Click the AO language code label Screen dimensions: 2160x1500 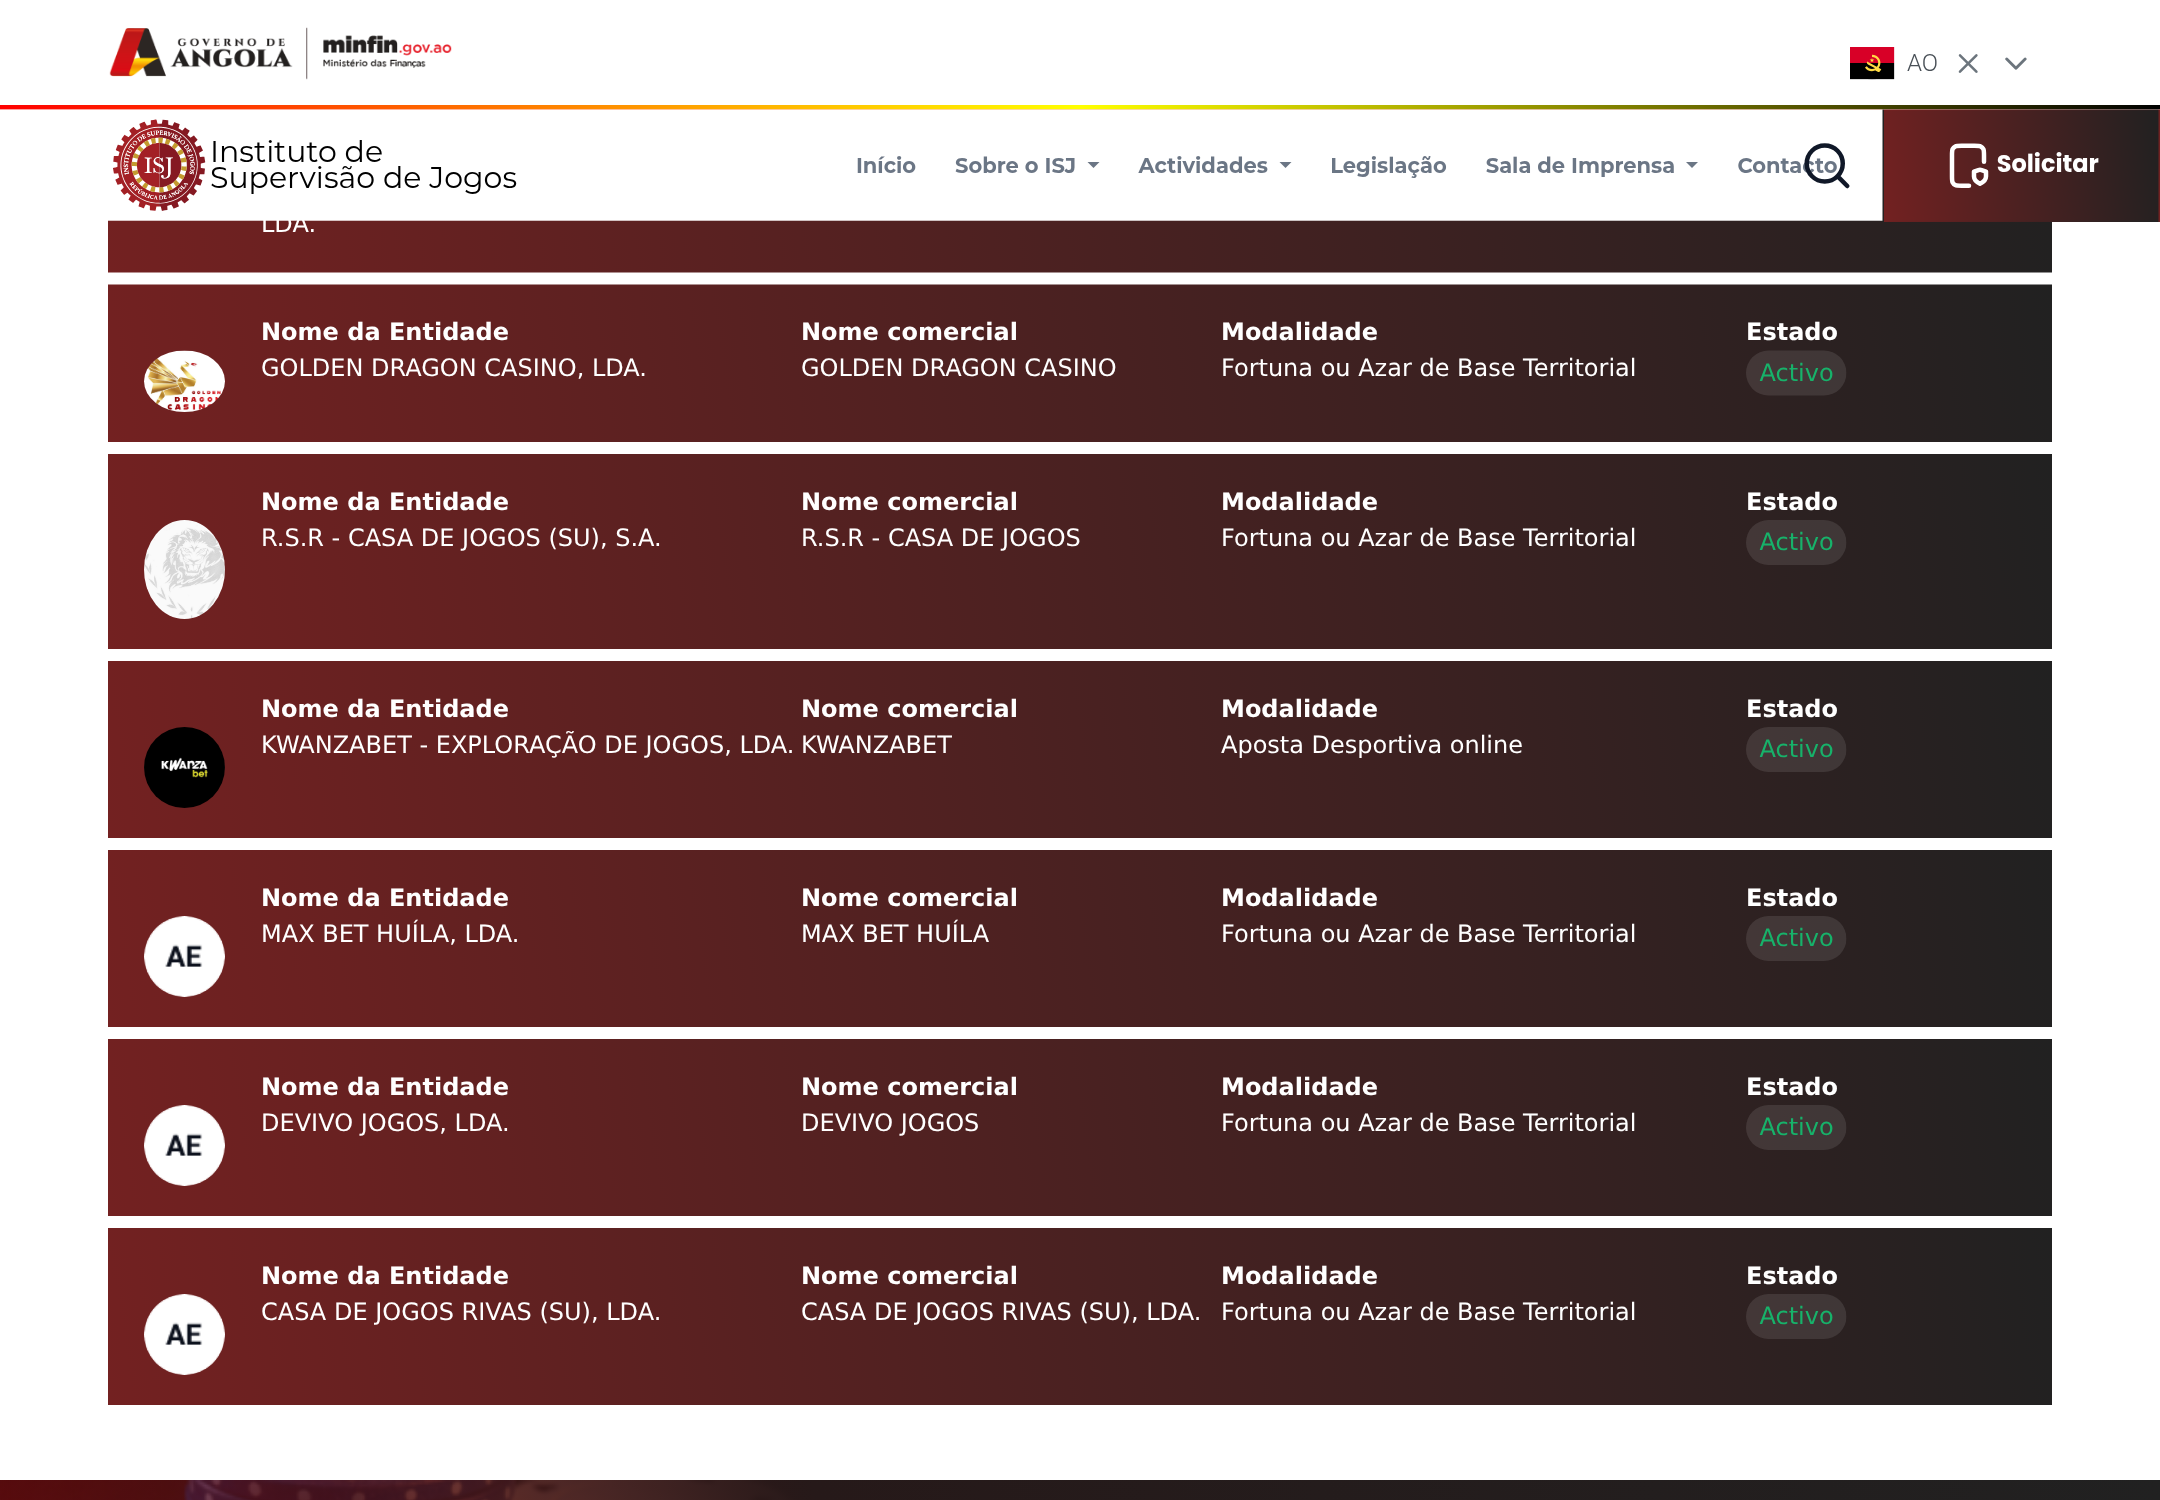click(x=1922, y=63)
